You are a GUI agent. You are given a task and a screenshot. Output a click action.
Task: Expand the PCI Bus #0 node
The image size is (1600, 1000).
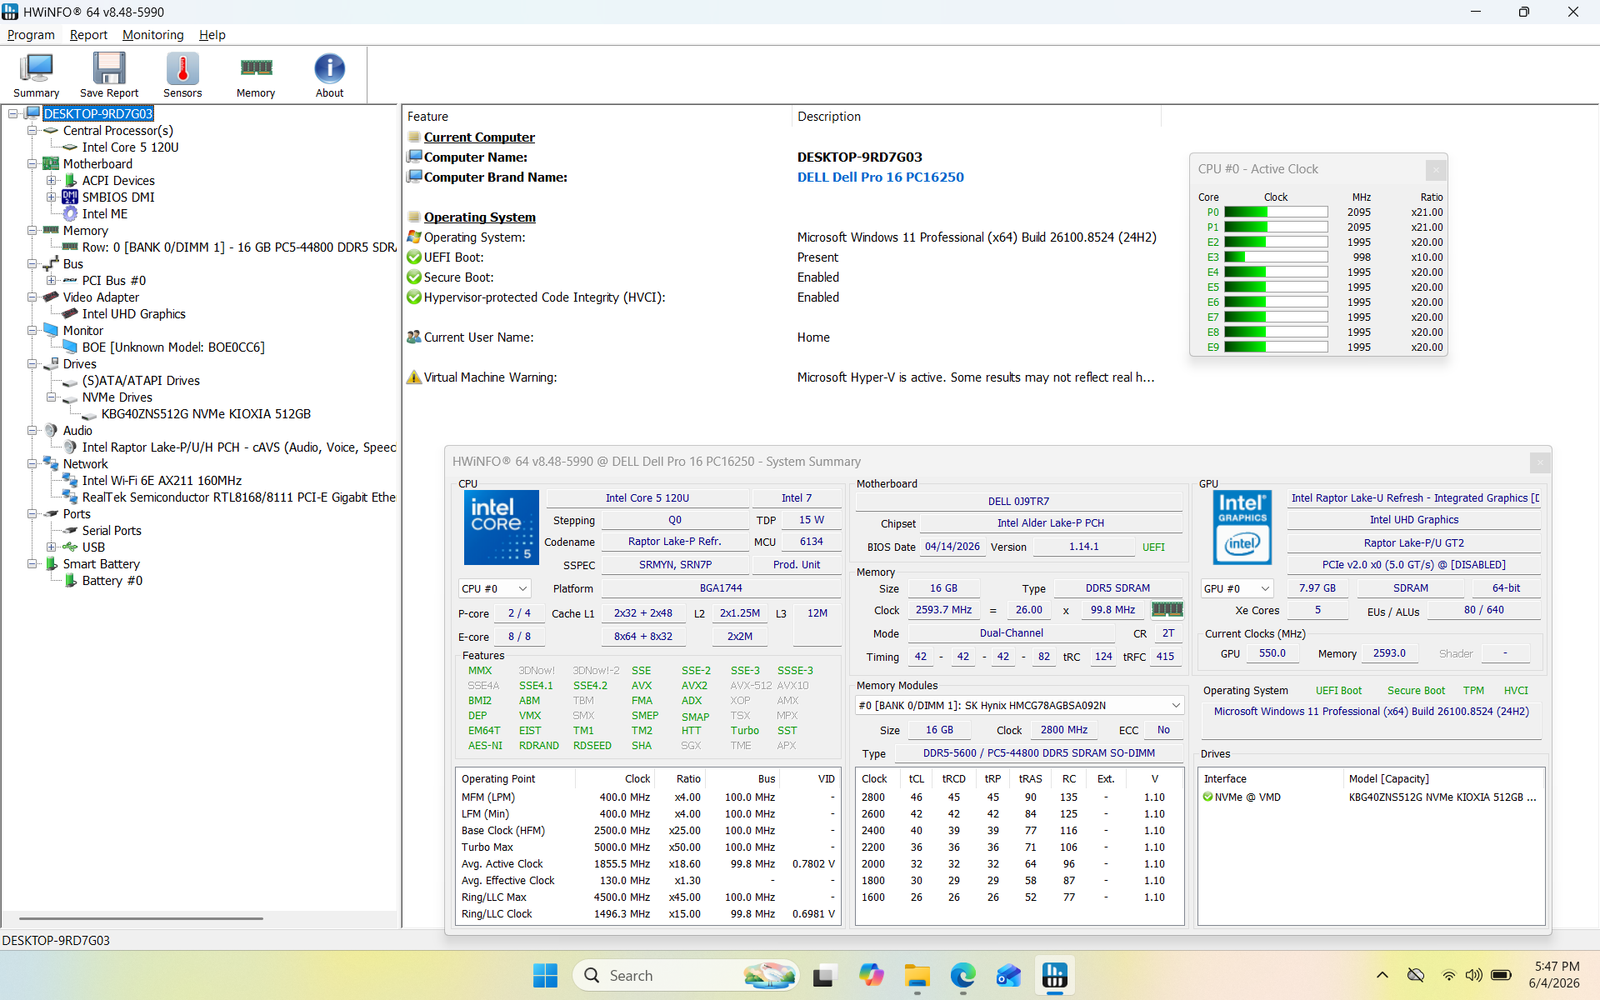pyautogui.click(x=51, y=281)
